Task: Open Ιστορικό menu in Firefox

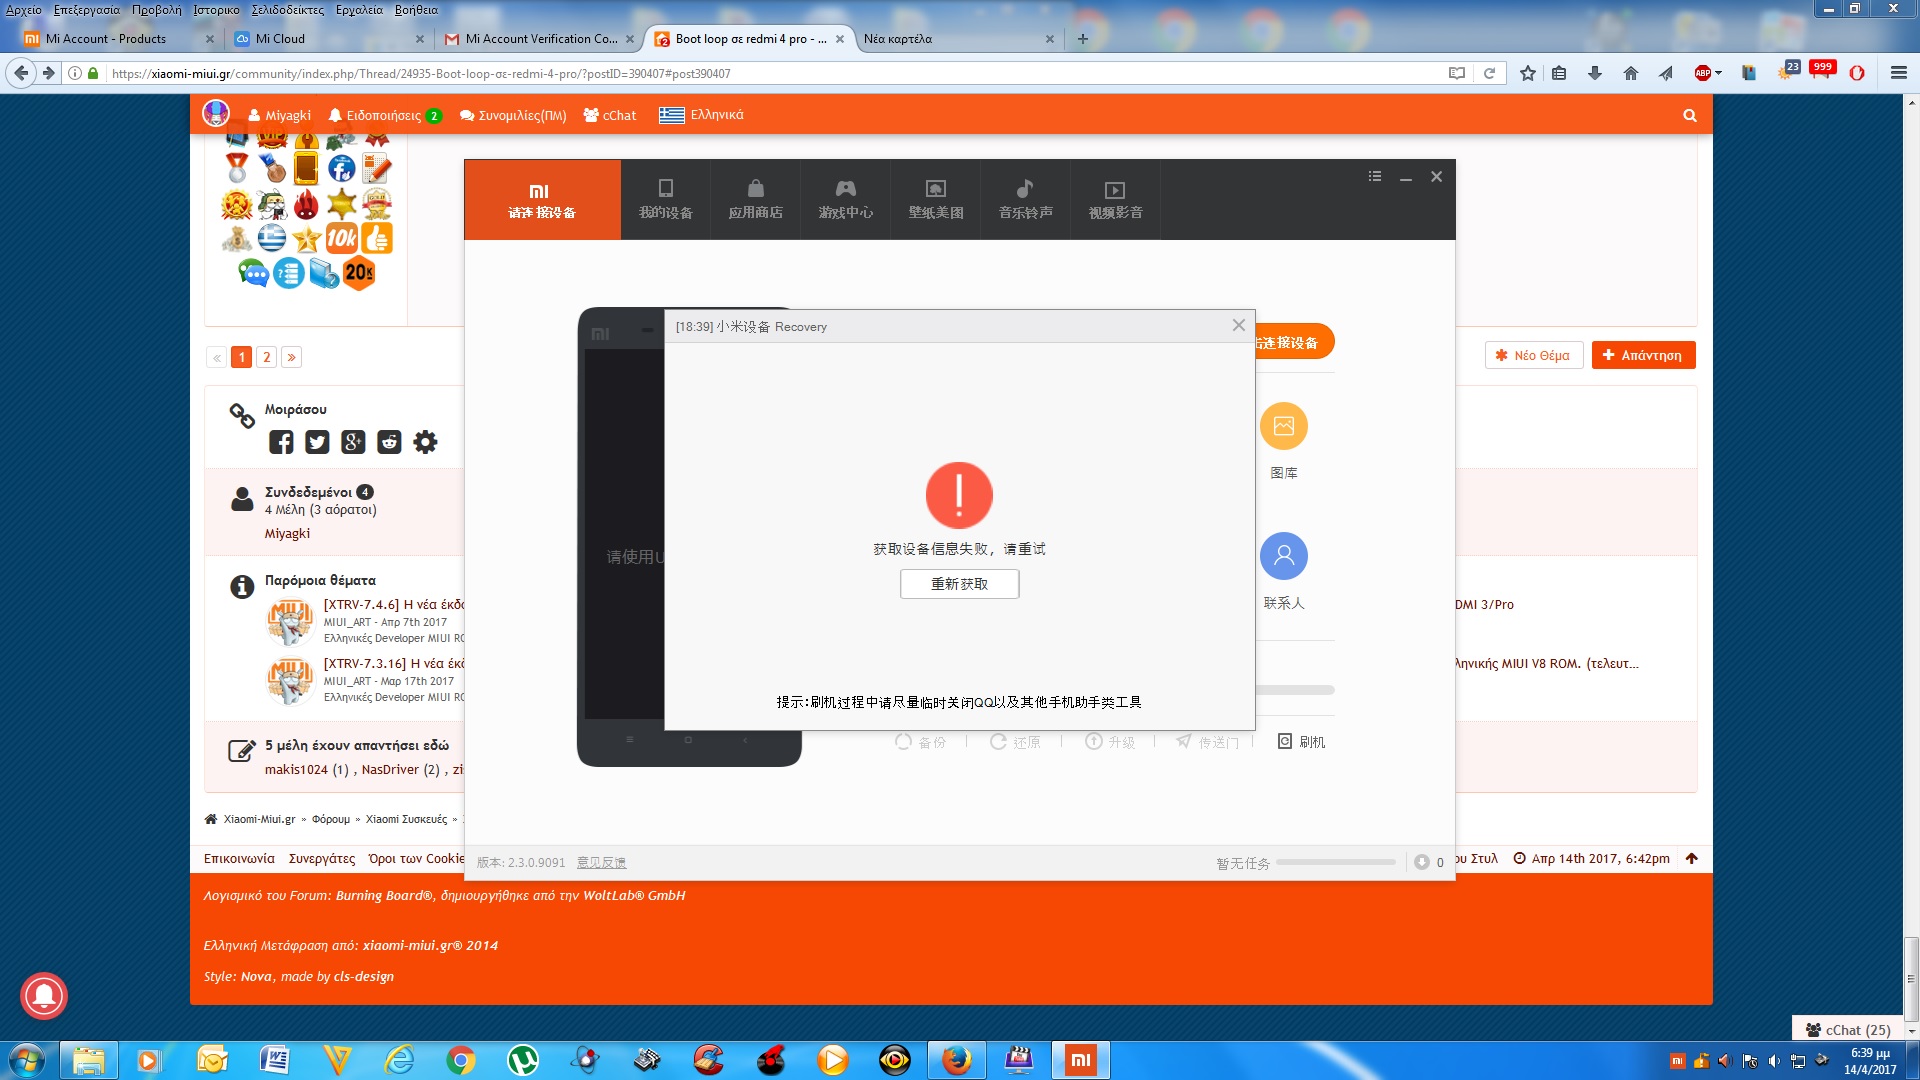Action: coord(216,10)
